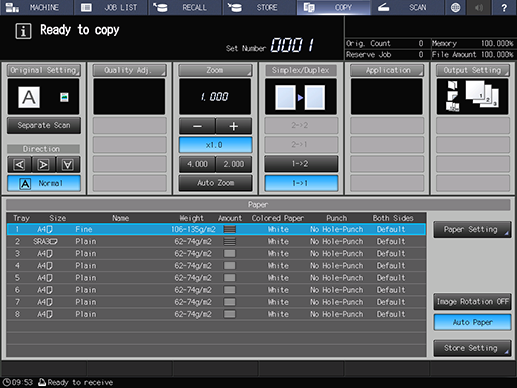Open the Output Setting menu

(x=473, y=70)
